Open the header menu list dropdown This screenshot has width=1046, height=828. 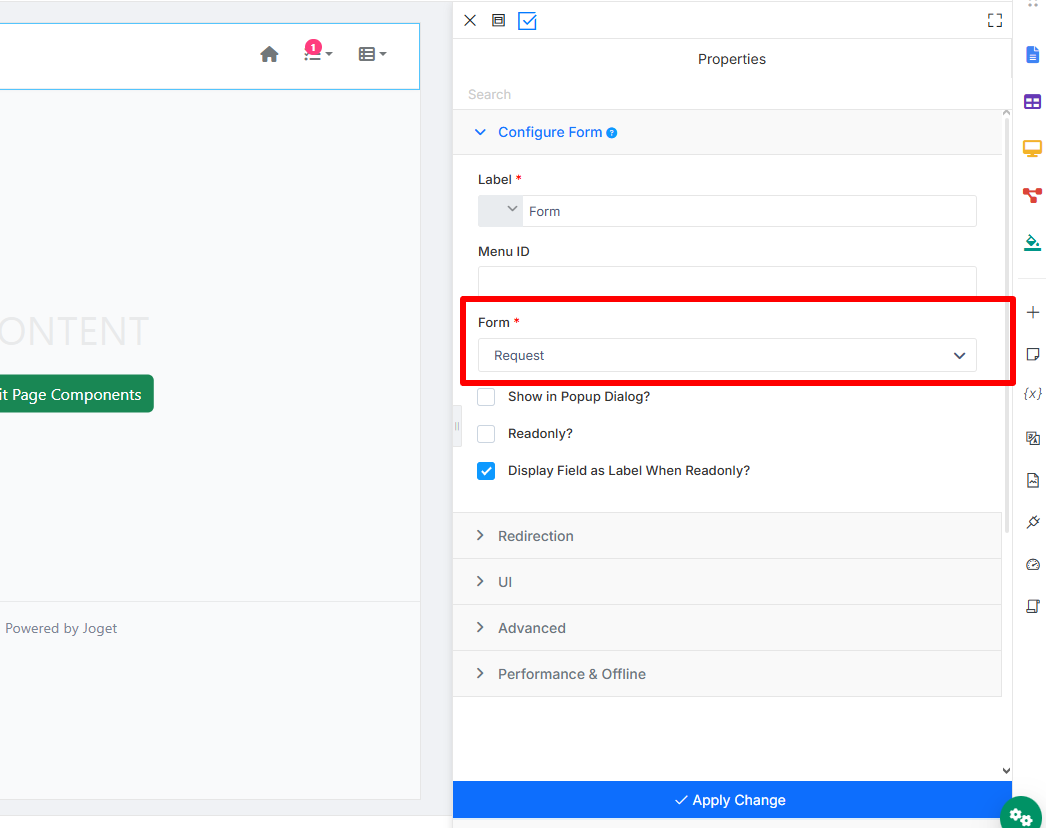372,54
